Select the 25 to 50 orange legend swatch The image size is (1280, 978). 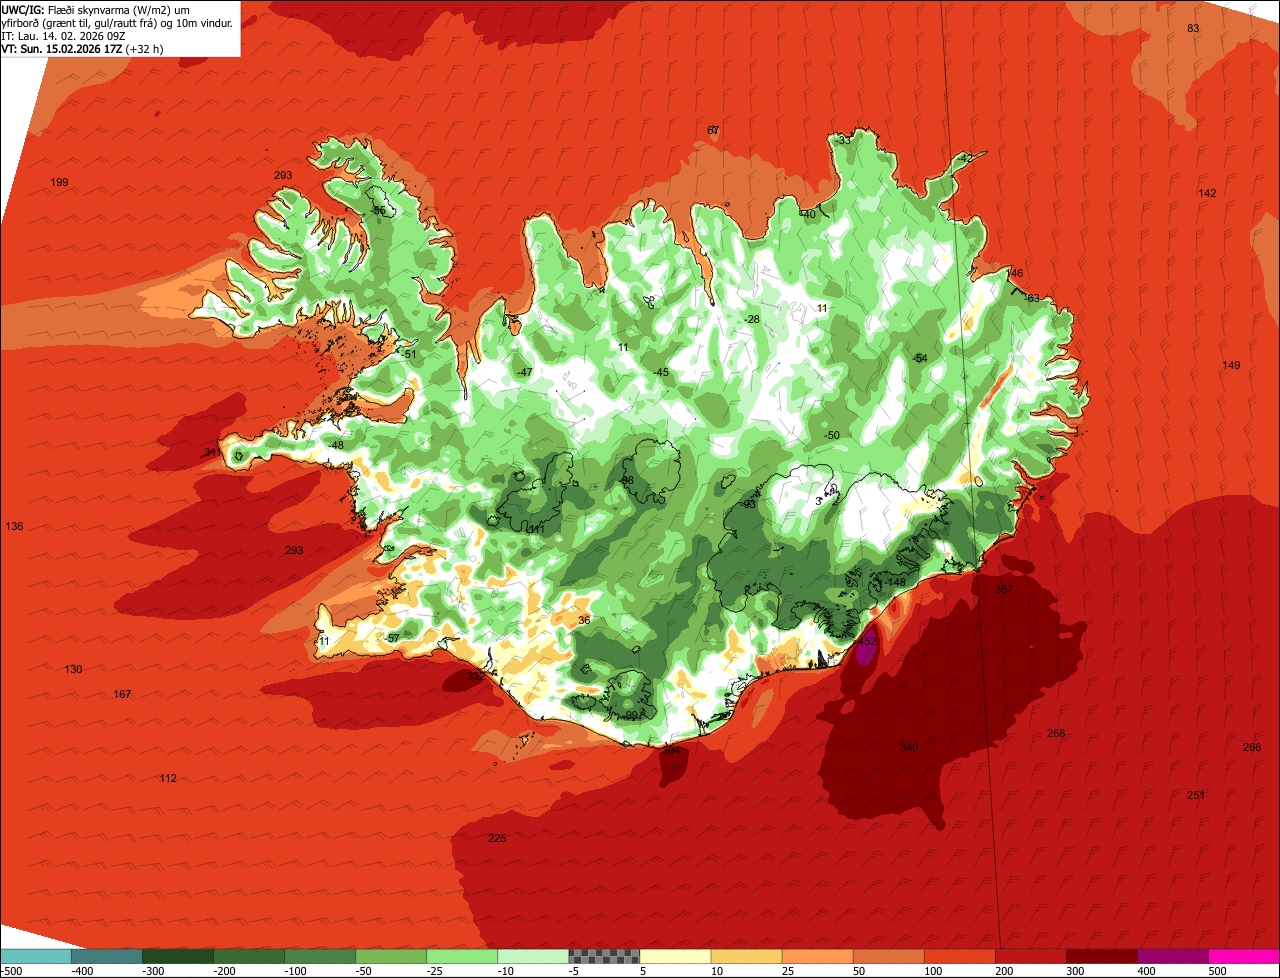(x=817, y=956)
